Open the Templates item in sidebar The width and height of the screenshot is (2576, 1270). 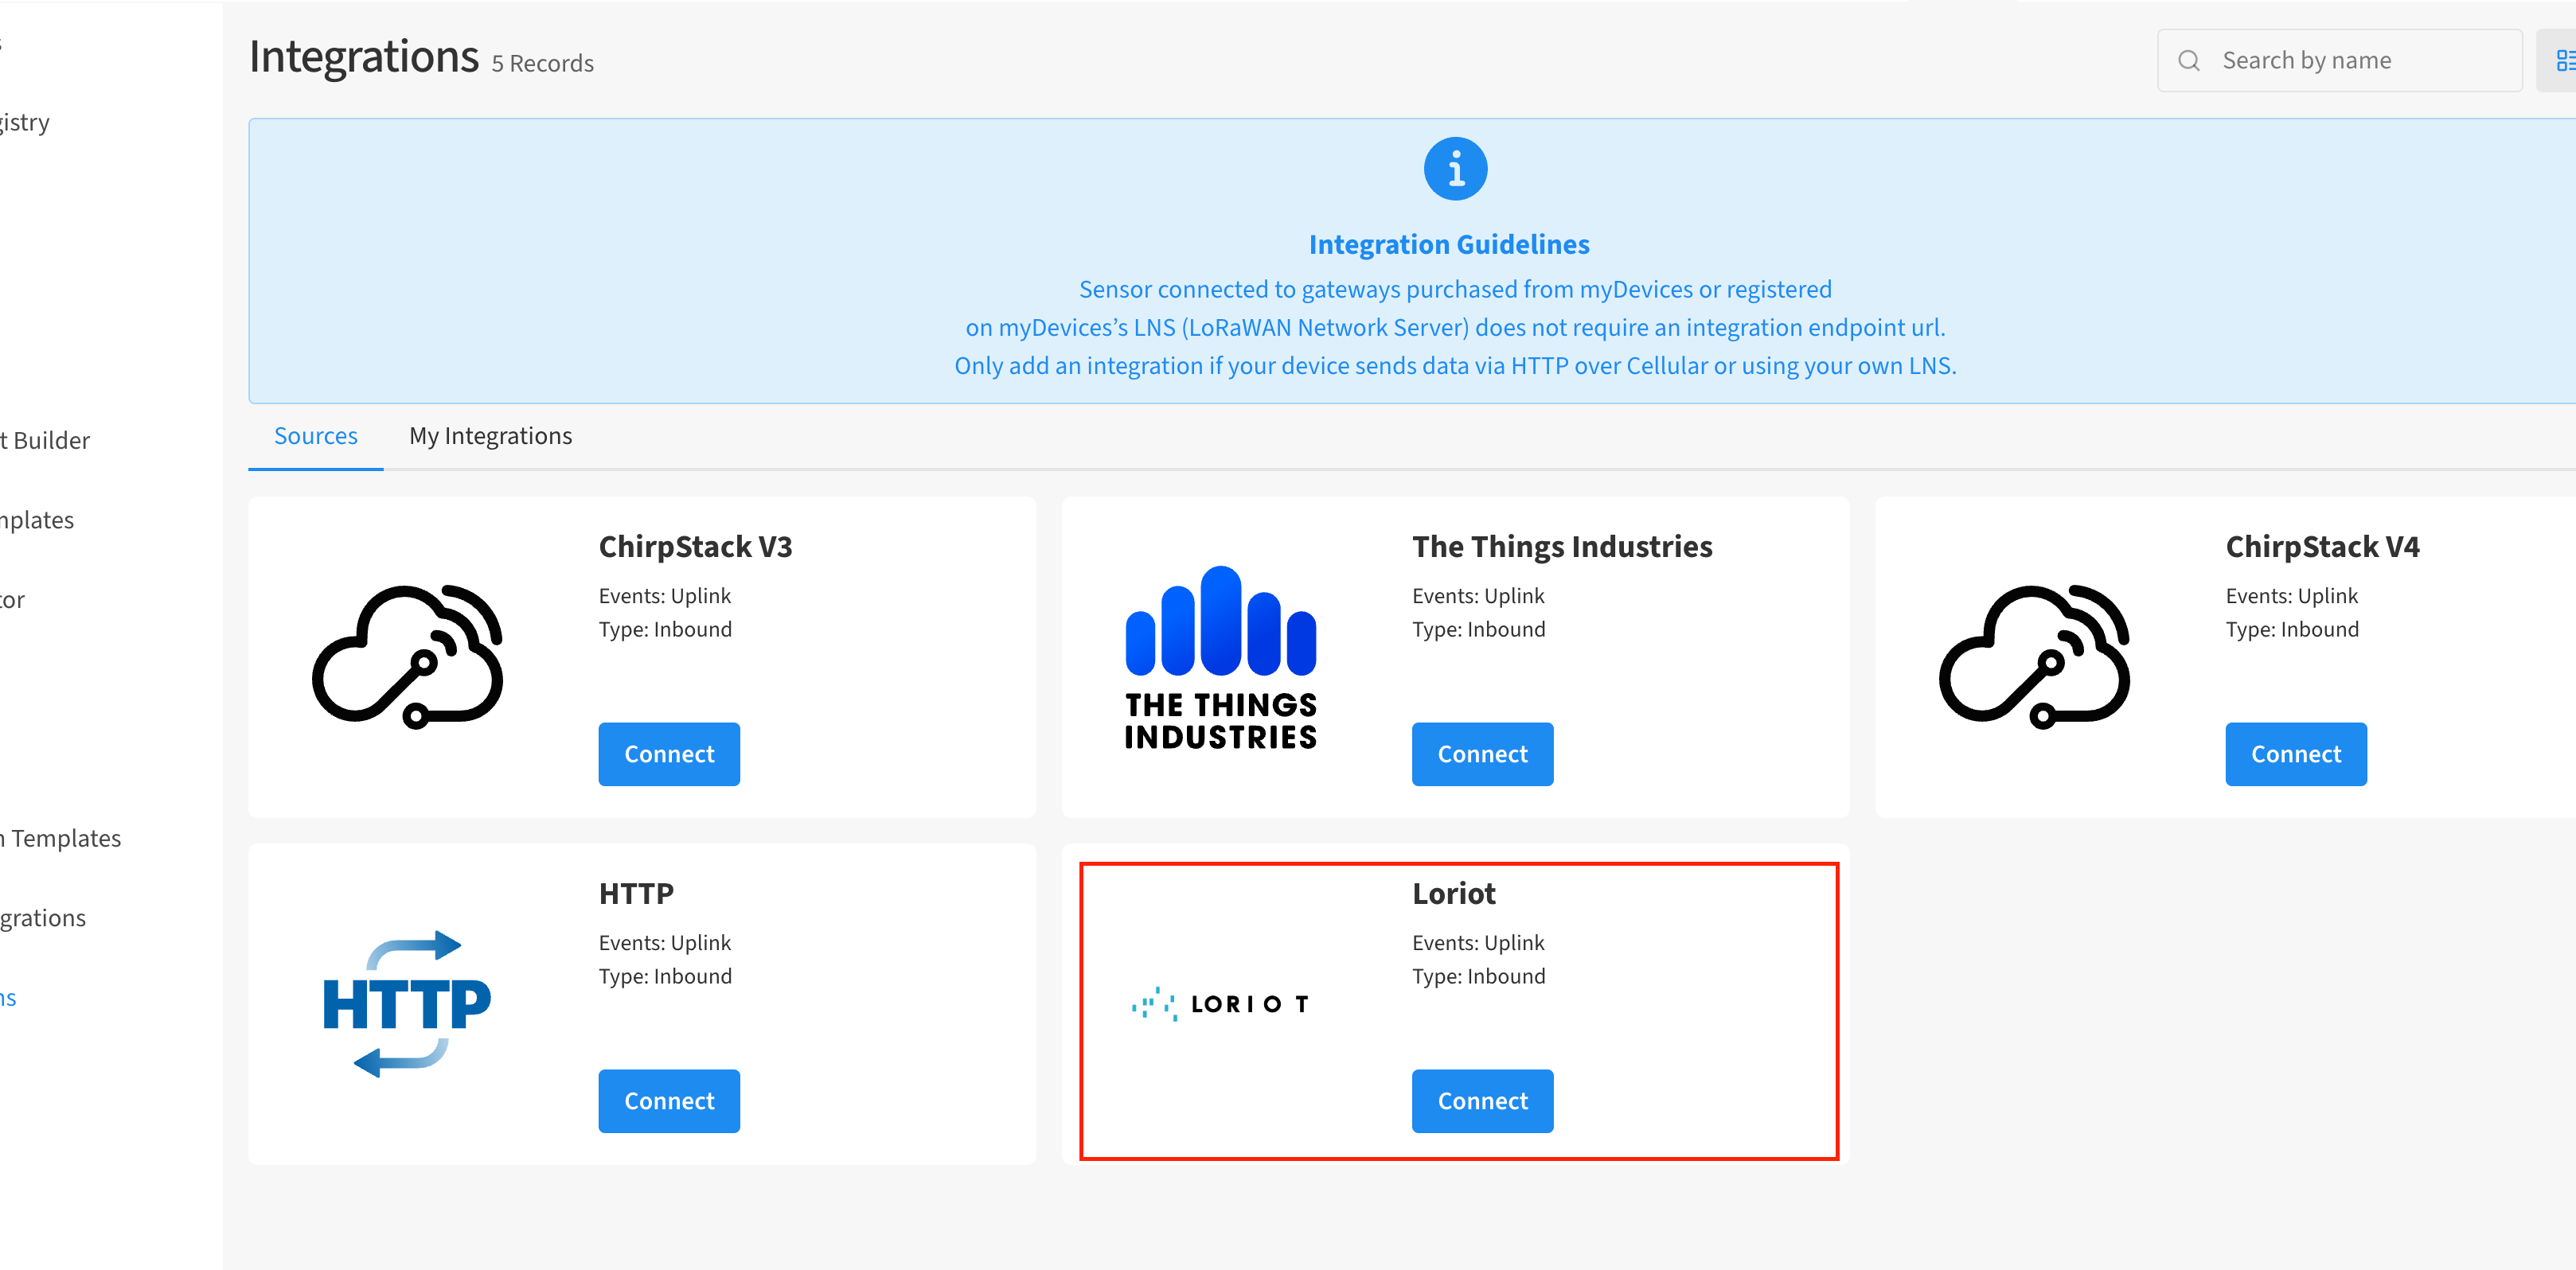point(60,839)
